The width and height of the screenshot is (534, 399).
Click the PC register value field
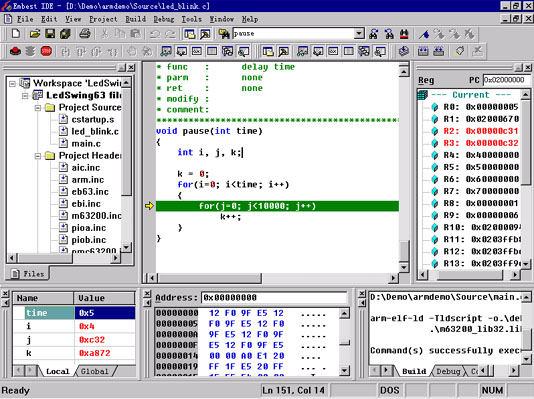[x=506, y=80]
